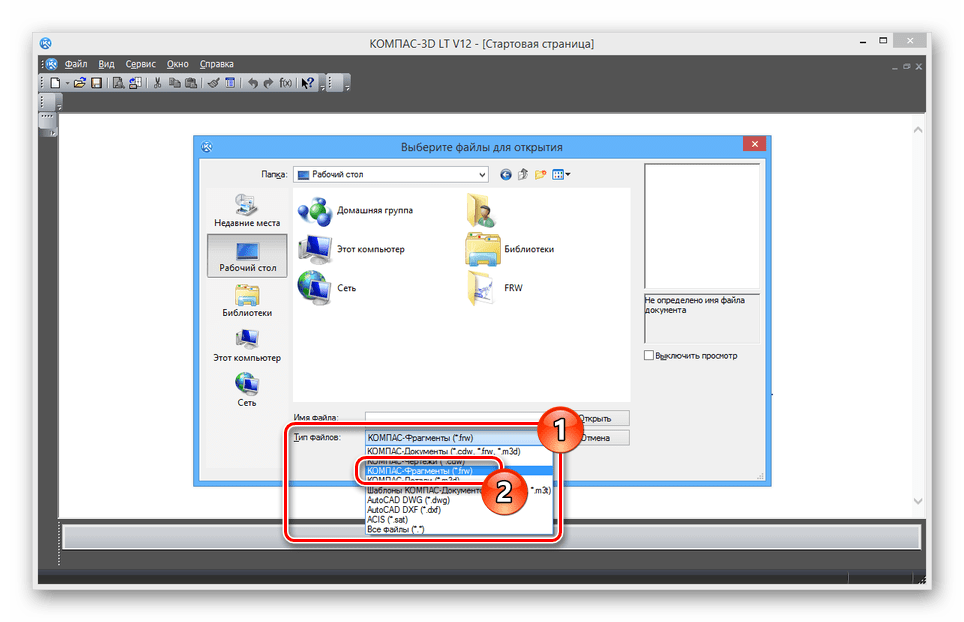Select the user folder icon in file list
Viewport: 964px width, 622px height.
click(x=481, y=210)
